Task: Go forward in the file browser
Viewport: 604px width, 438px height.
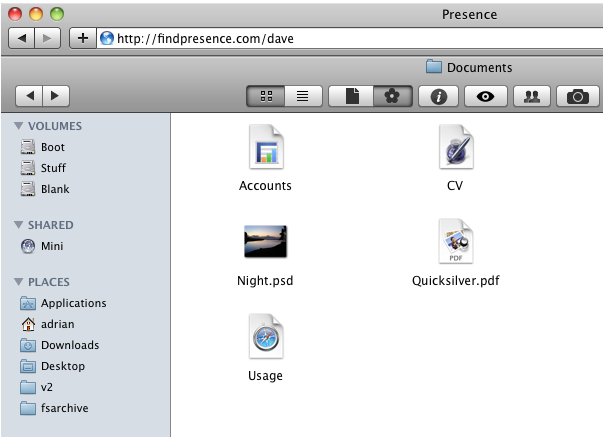Action: 54,96
